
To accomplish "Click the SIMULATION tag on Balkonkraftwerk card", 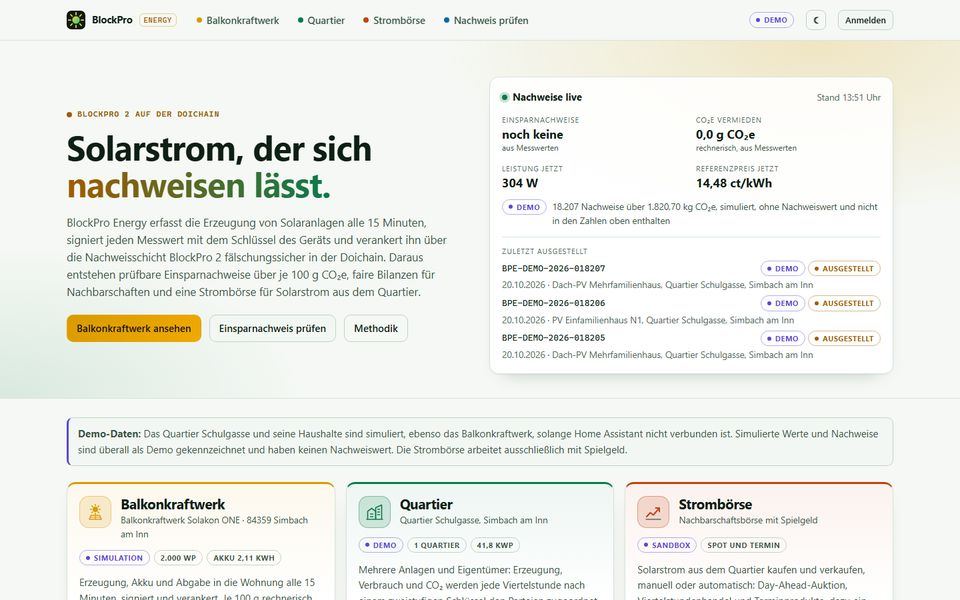I will pos(114,558).
